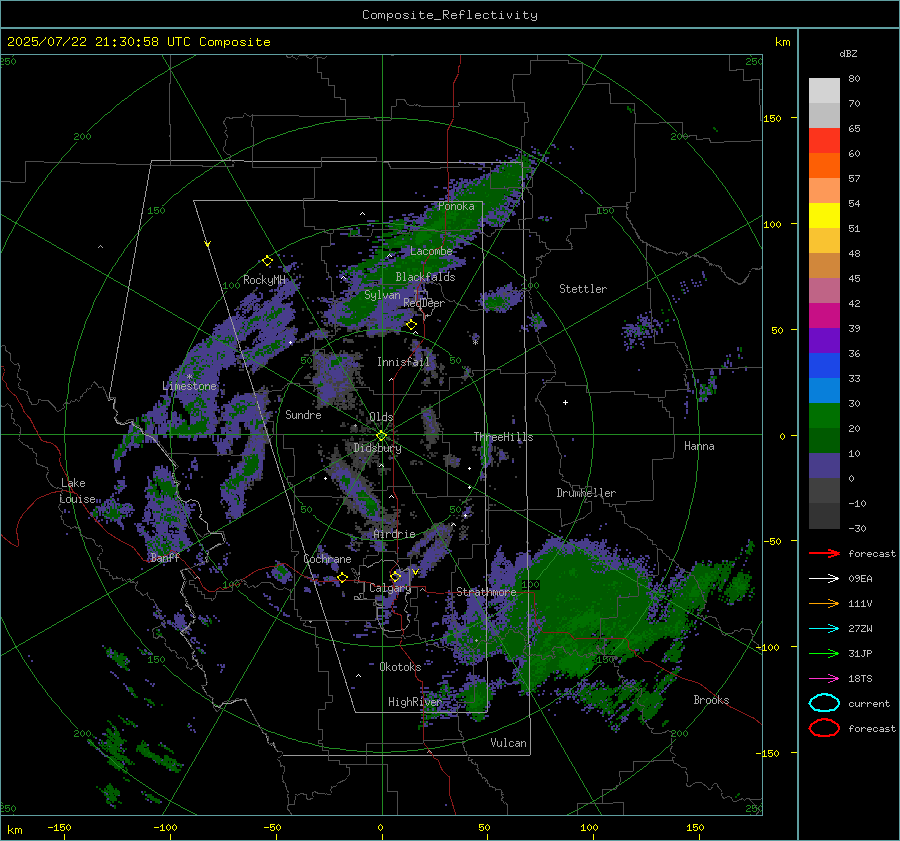This screenshot has height=841, width=900.
Task: Click the radar-center diamond above Didsbury
Action: click(x=381, y=436)
